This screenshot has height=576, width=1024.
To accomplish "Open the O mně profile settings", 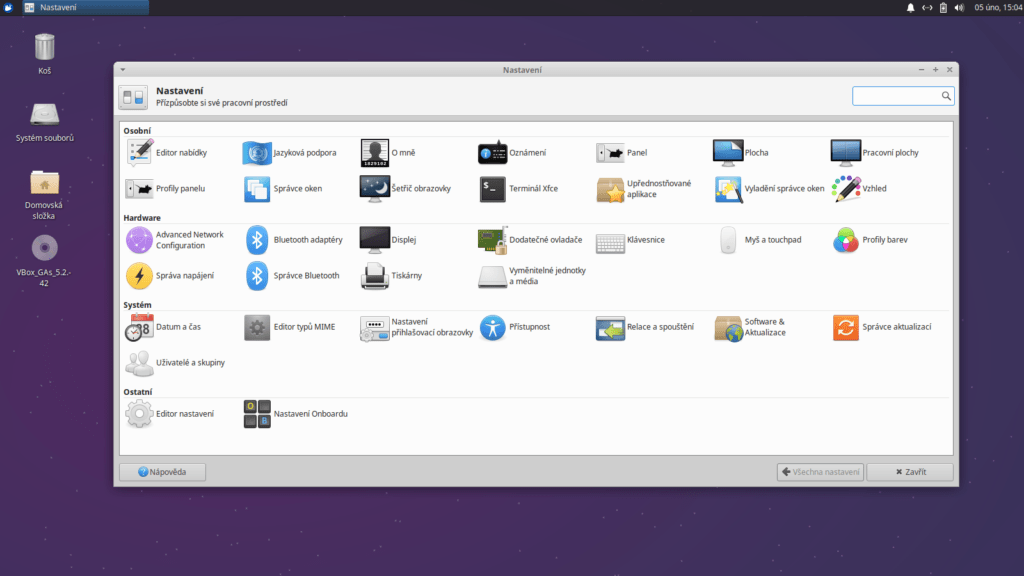I will click(x=387, y=153).
